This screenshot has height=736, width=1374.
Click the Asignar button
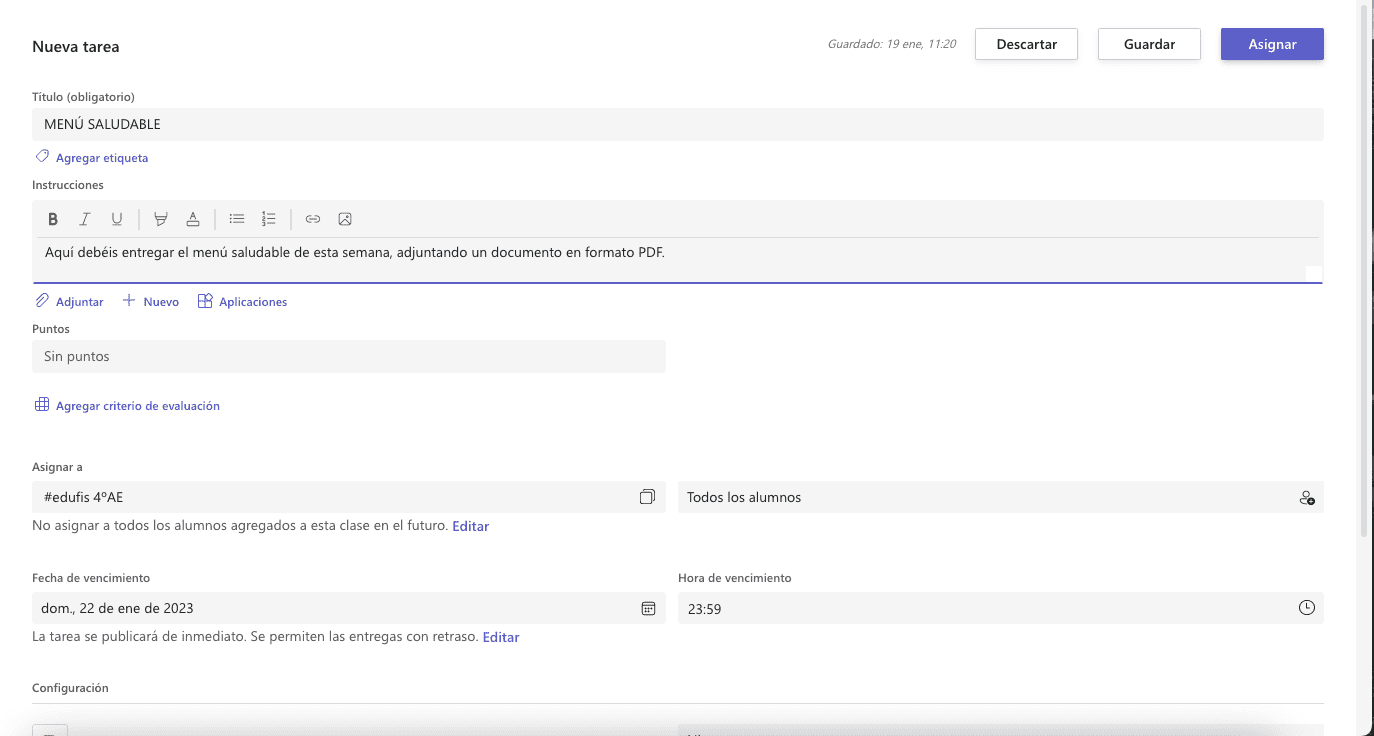pyautogui.click(x=1272, y=44)
